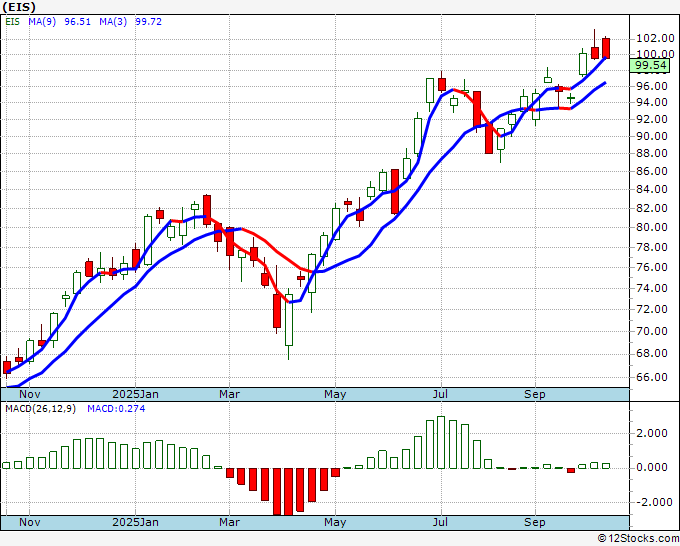Click the 84.00 price axis label
Image resolution: width=680 pixels, height=546 pixels.
click(x=652, y=189)
